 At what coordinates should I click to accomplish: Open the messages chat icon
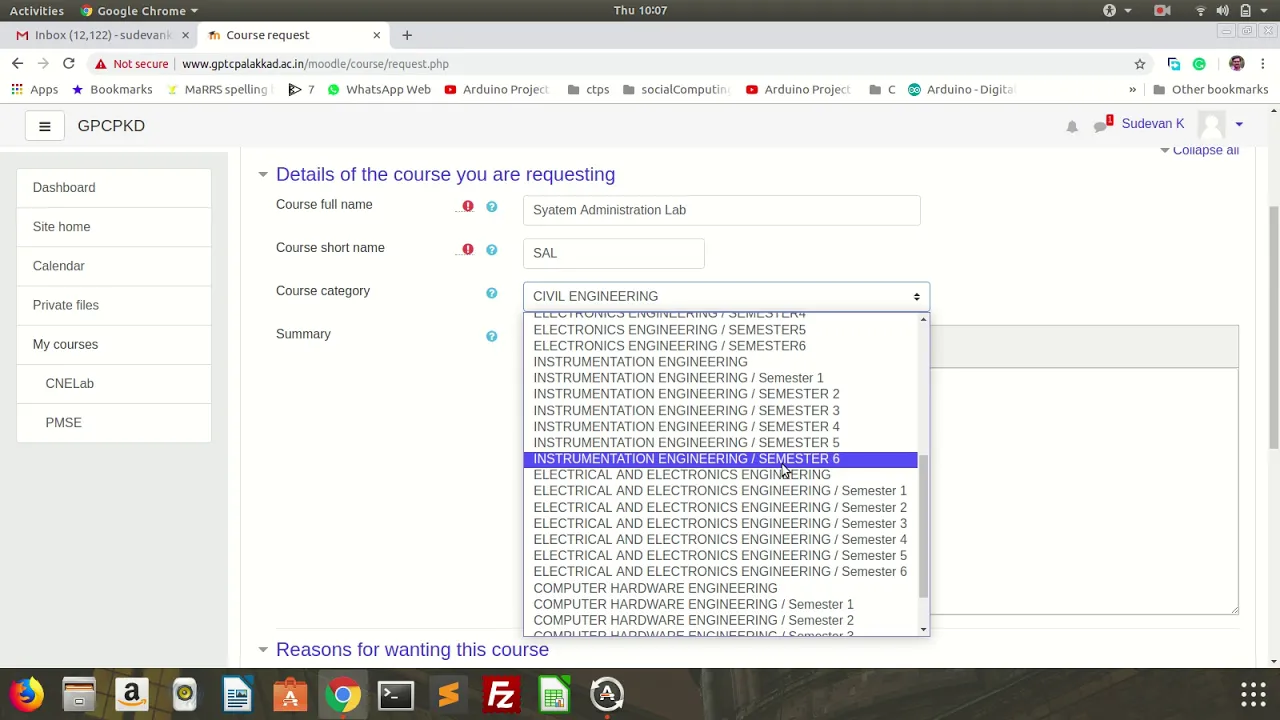(x=1102, y=125)
